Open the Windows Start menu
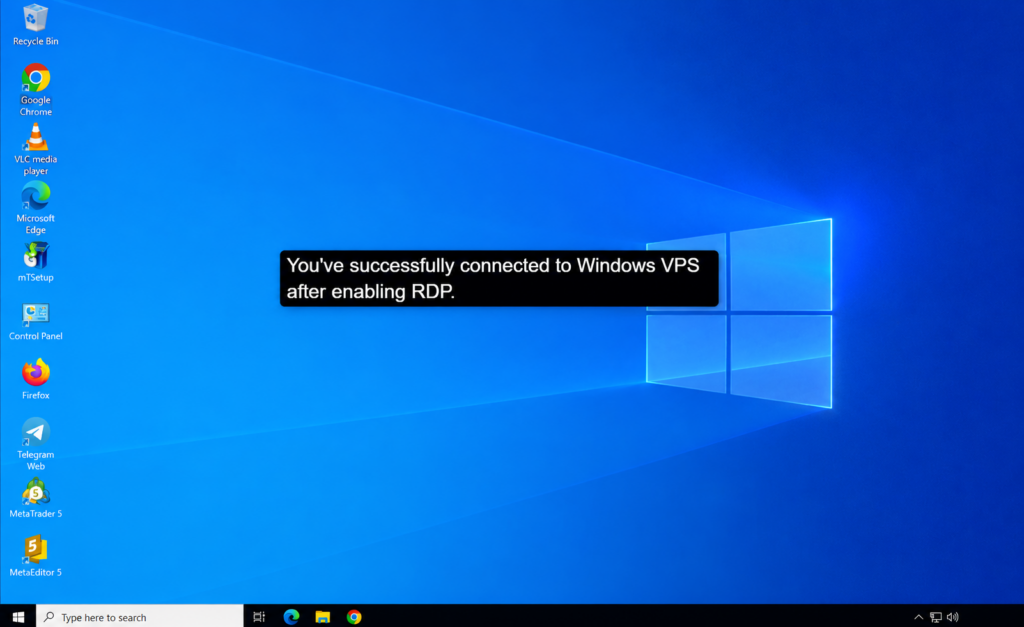The width and height of the screenshot is (1024, 627). (18, 617)
